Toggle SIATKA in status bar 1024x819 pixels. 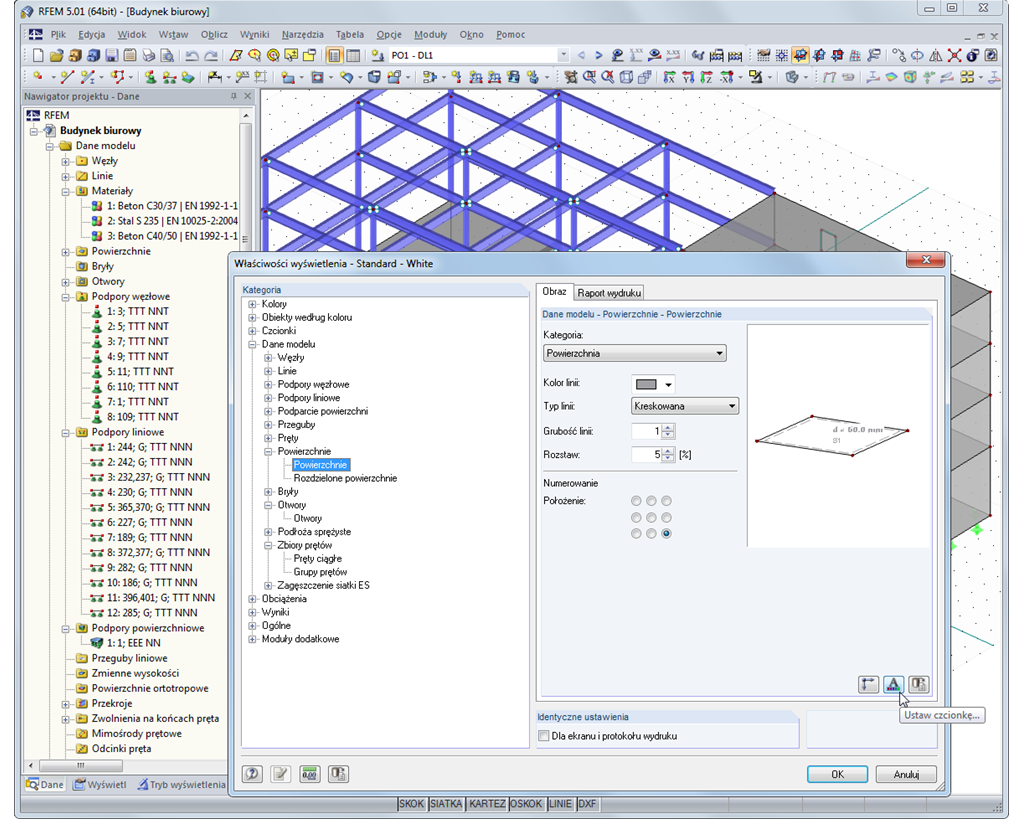tap(446, 803)
